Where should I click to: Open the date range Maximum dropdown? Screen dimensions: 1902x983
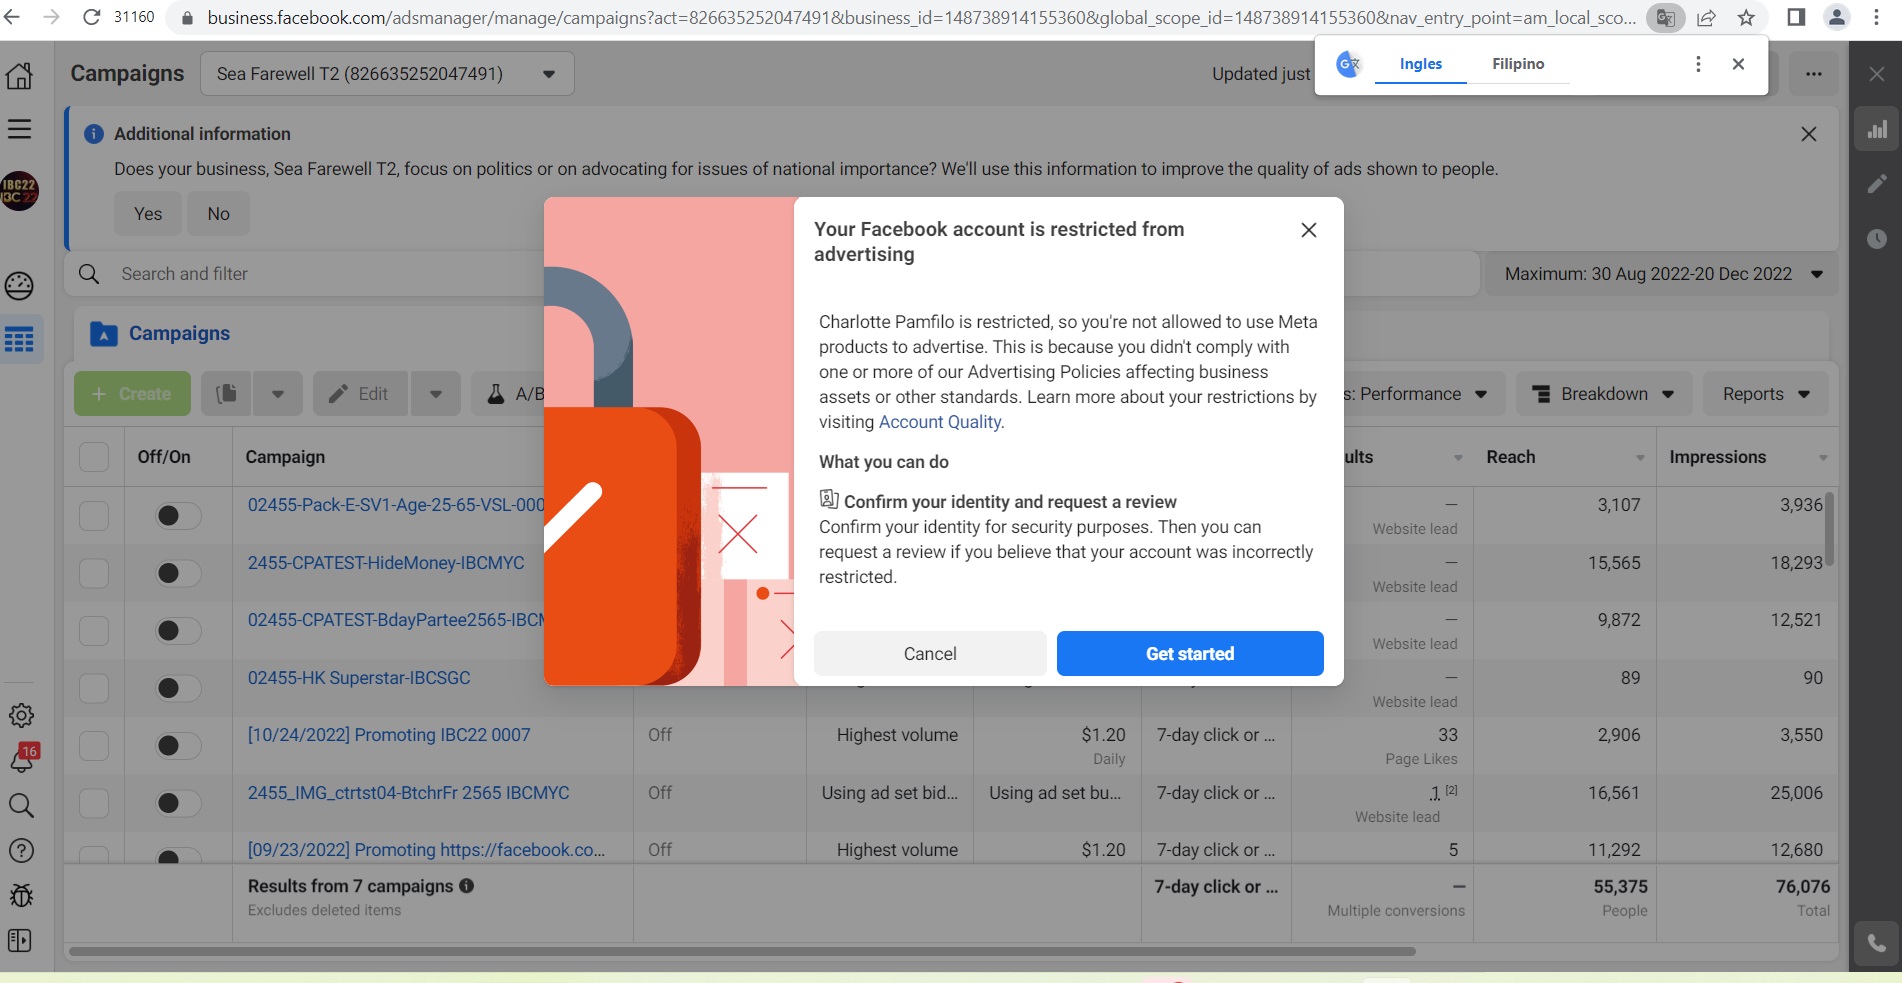(x=1660, y=274)
